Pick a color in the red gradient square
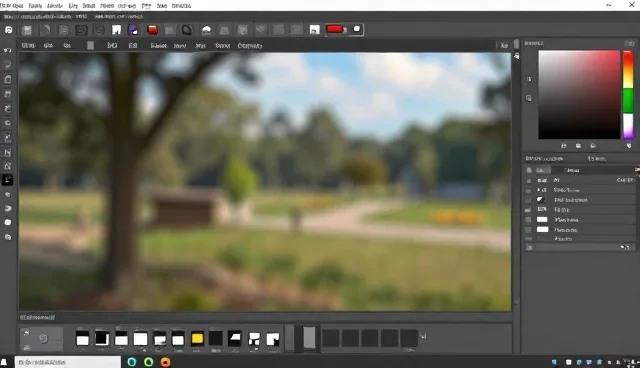640x368 pixels. pyautogui.click(x=579, y=95)
